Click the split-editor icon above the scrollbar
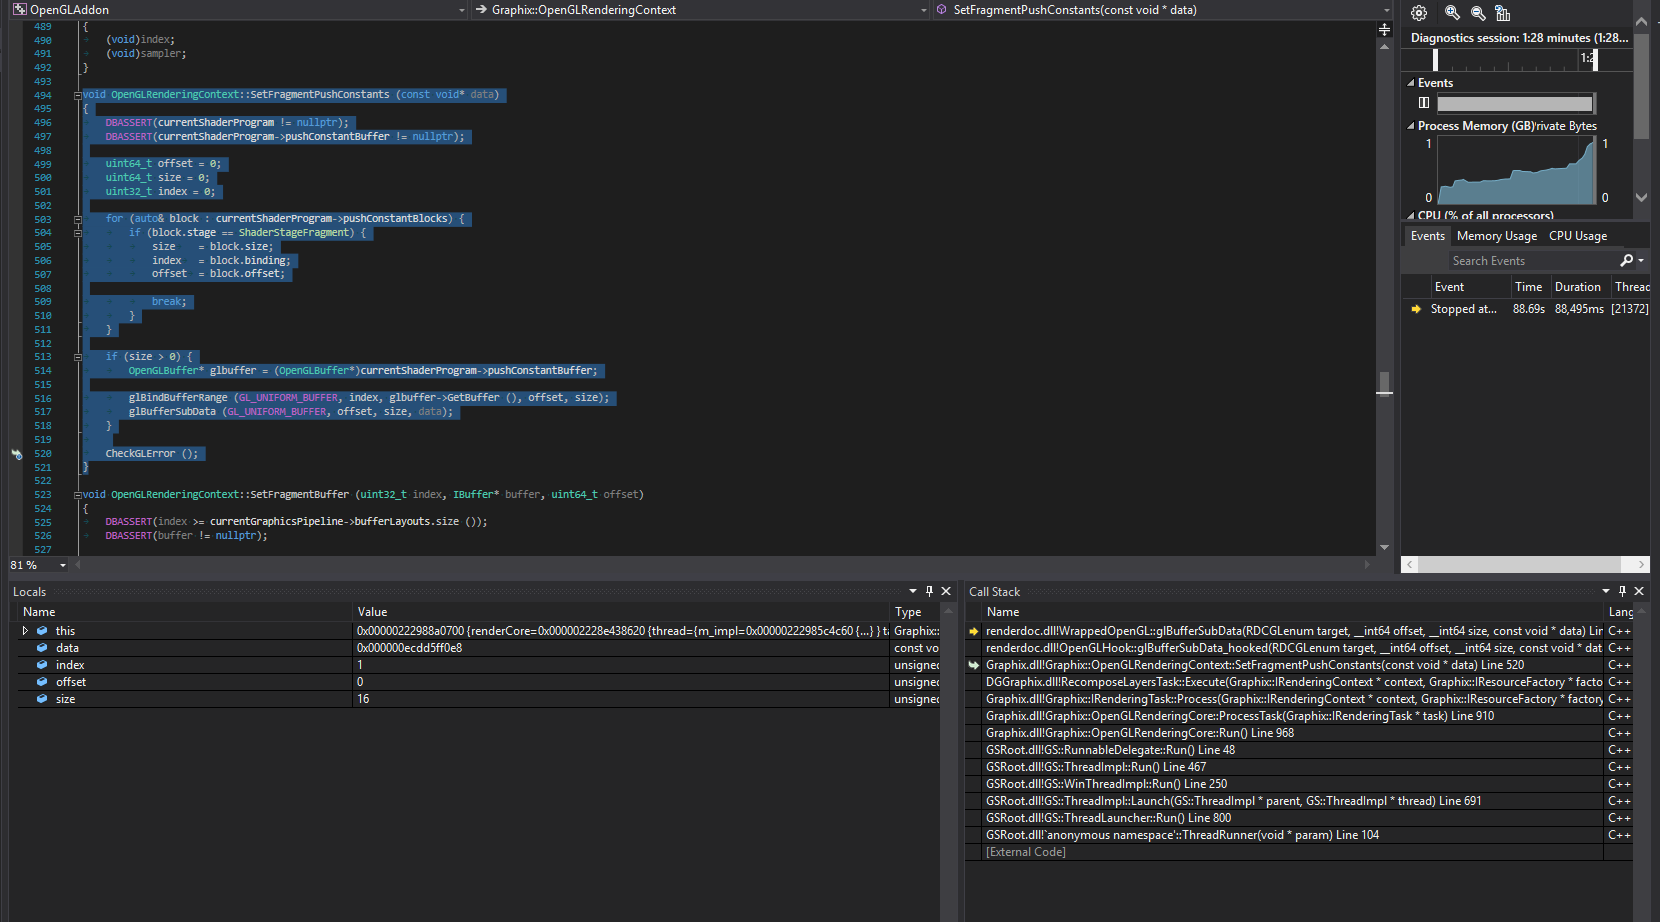 tap(1384, 29)
